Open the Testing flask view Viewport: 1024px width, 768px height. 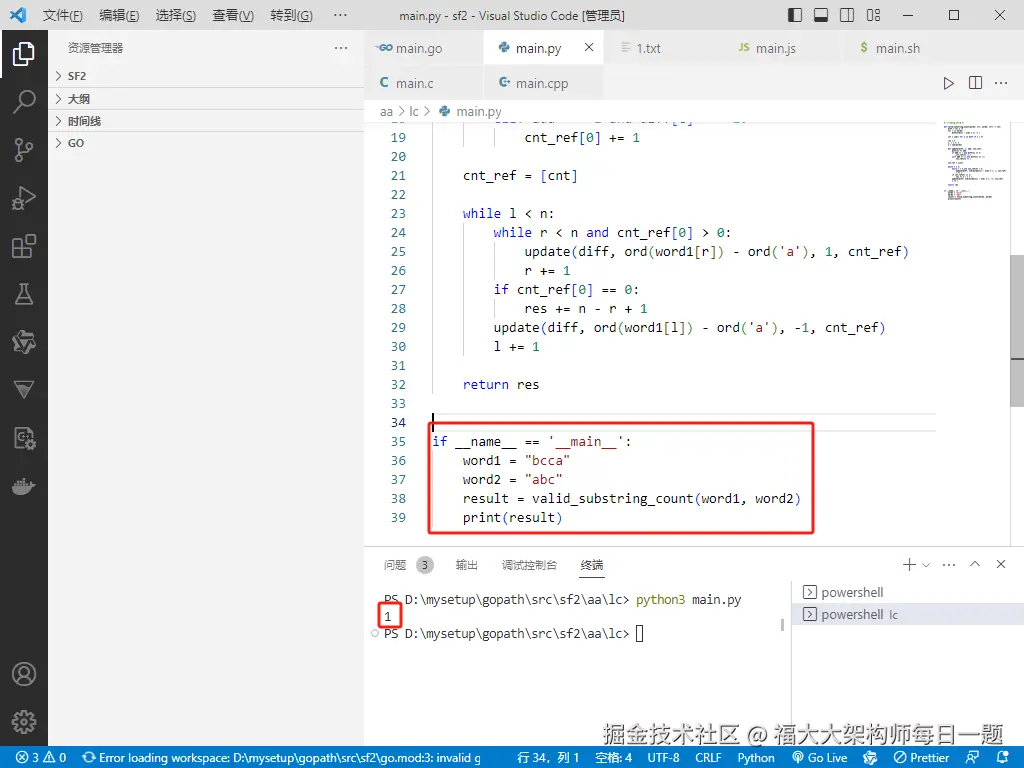[24, 295]
